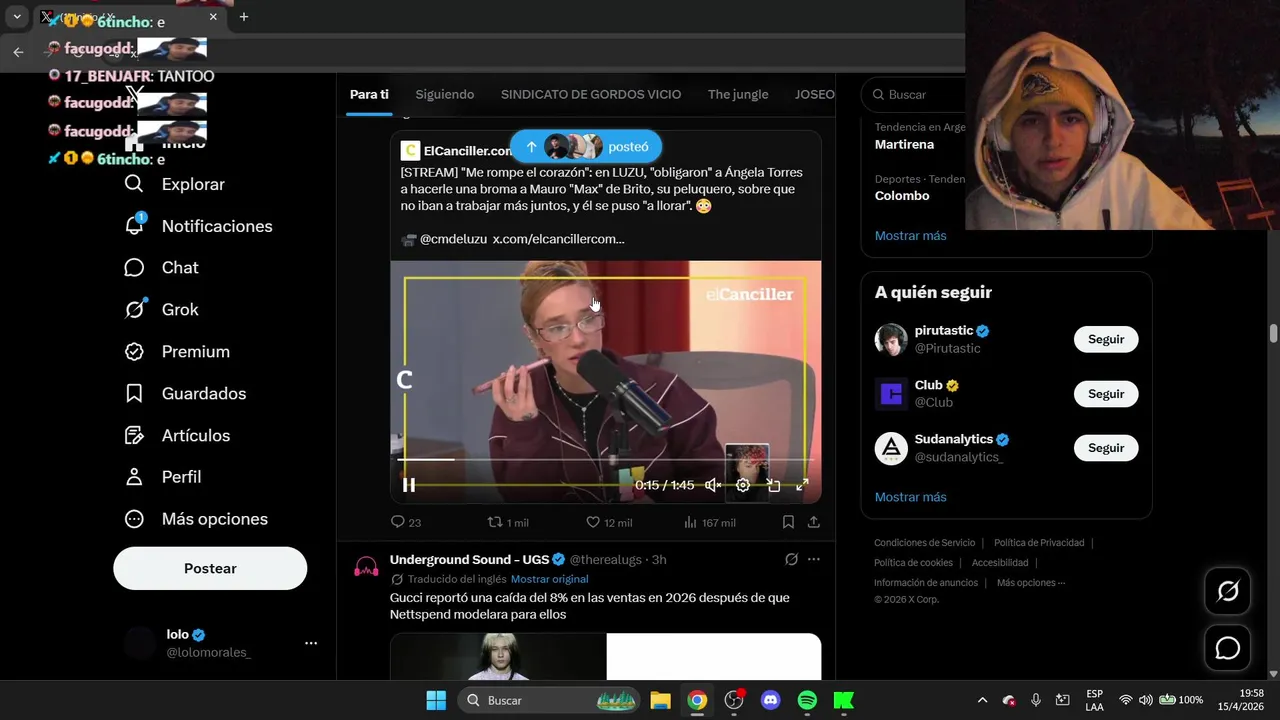1280x720 pixels.
Task: Open Premium in the sidebar
Action: (x=176, y=351)
